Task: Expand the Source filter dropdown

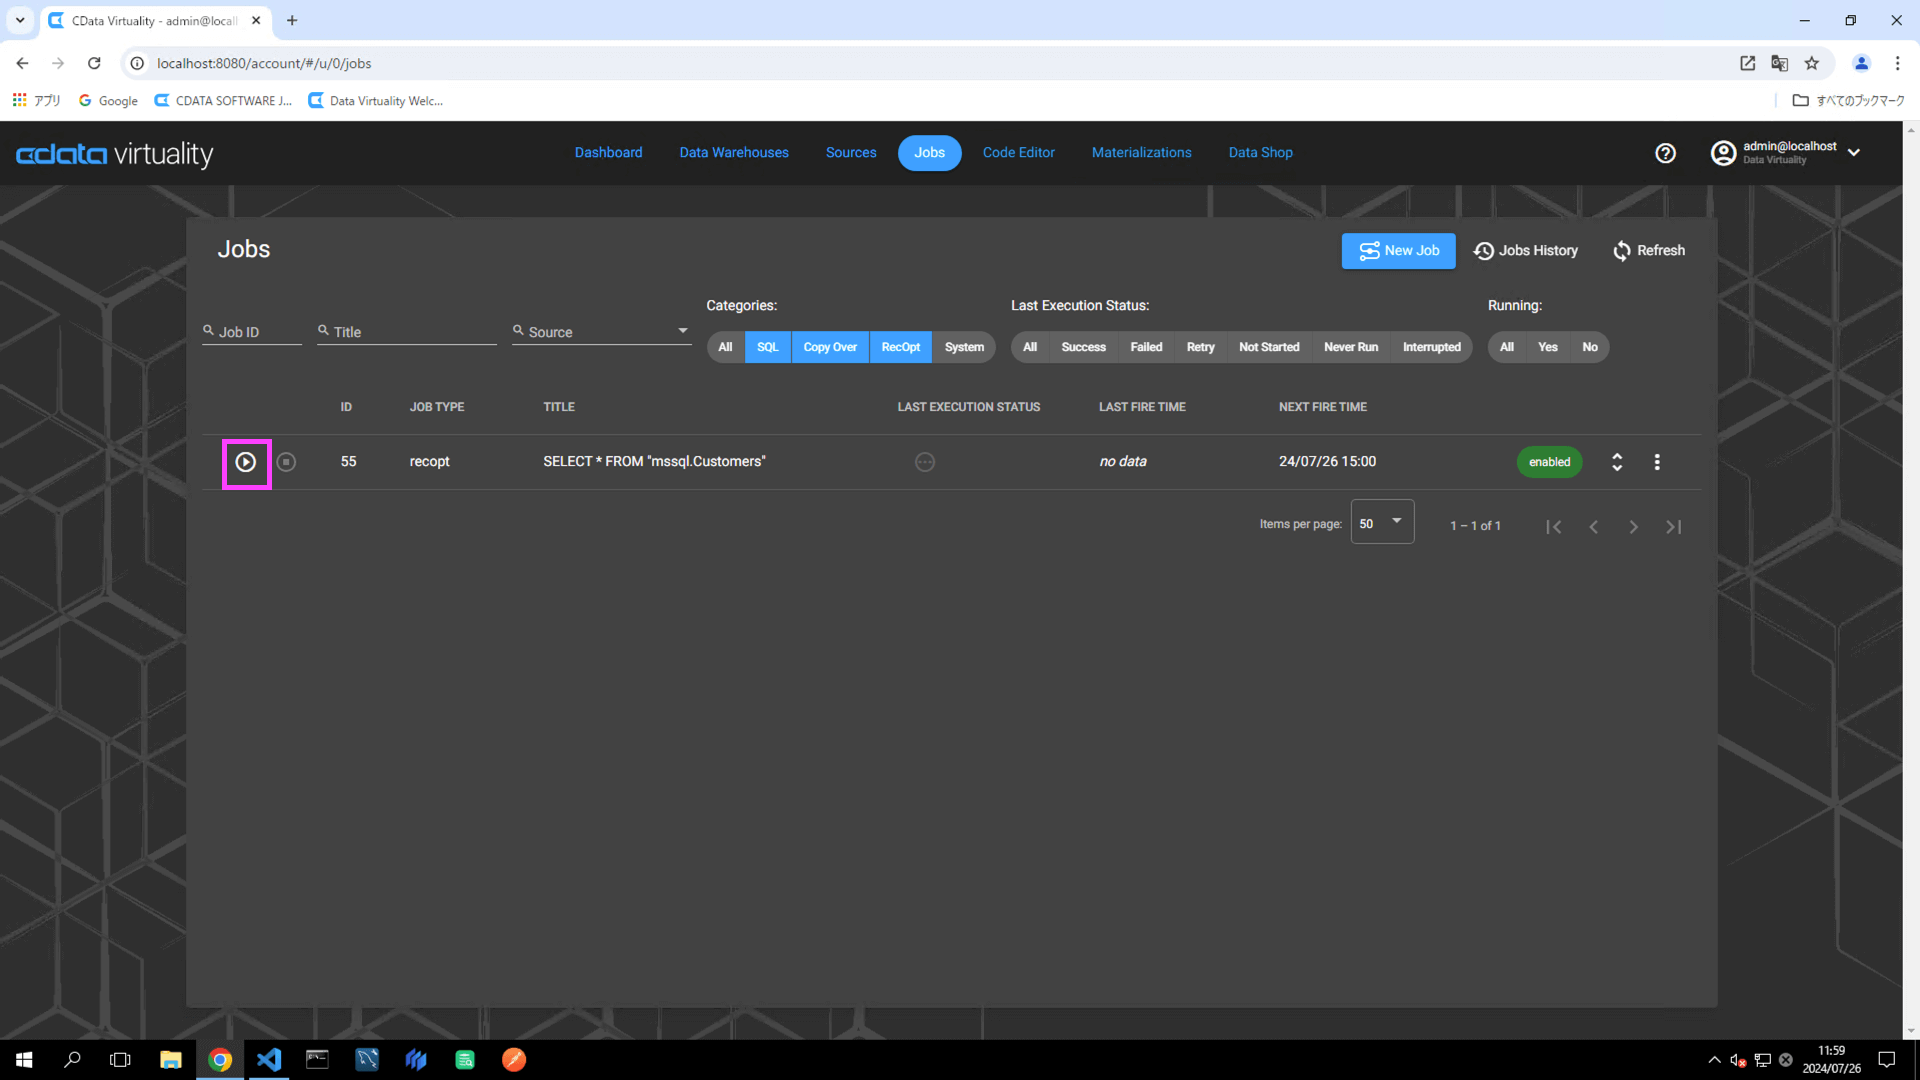Action: coord(682,331)
